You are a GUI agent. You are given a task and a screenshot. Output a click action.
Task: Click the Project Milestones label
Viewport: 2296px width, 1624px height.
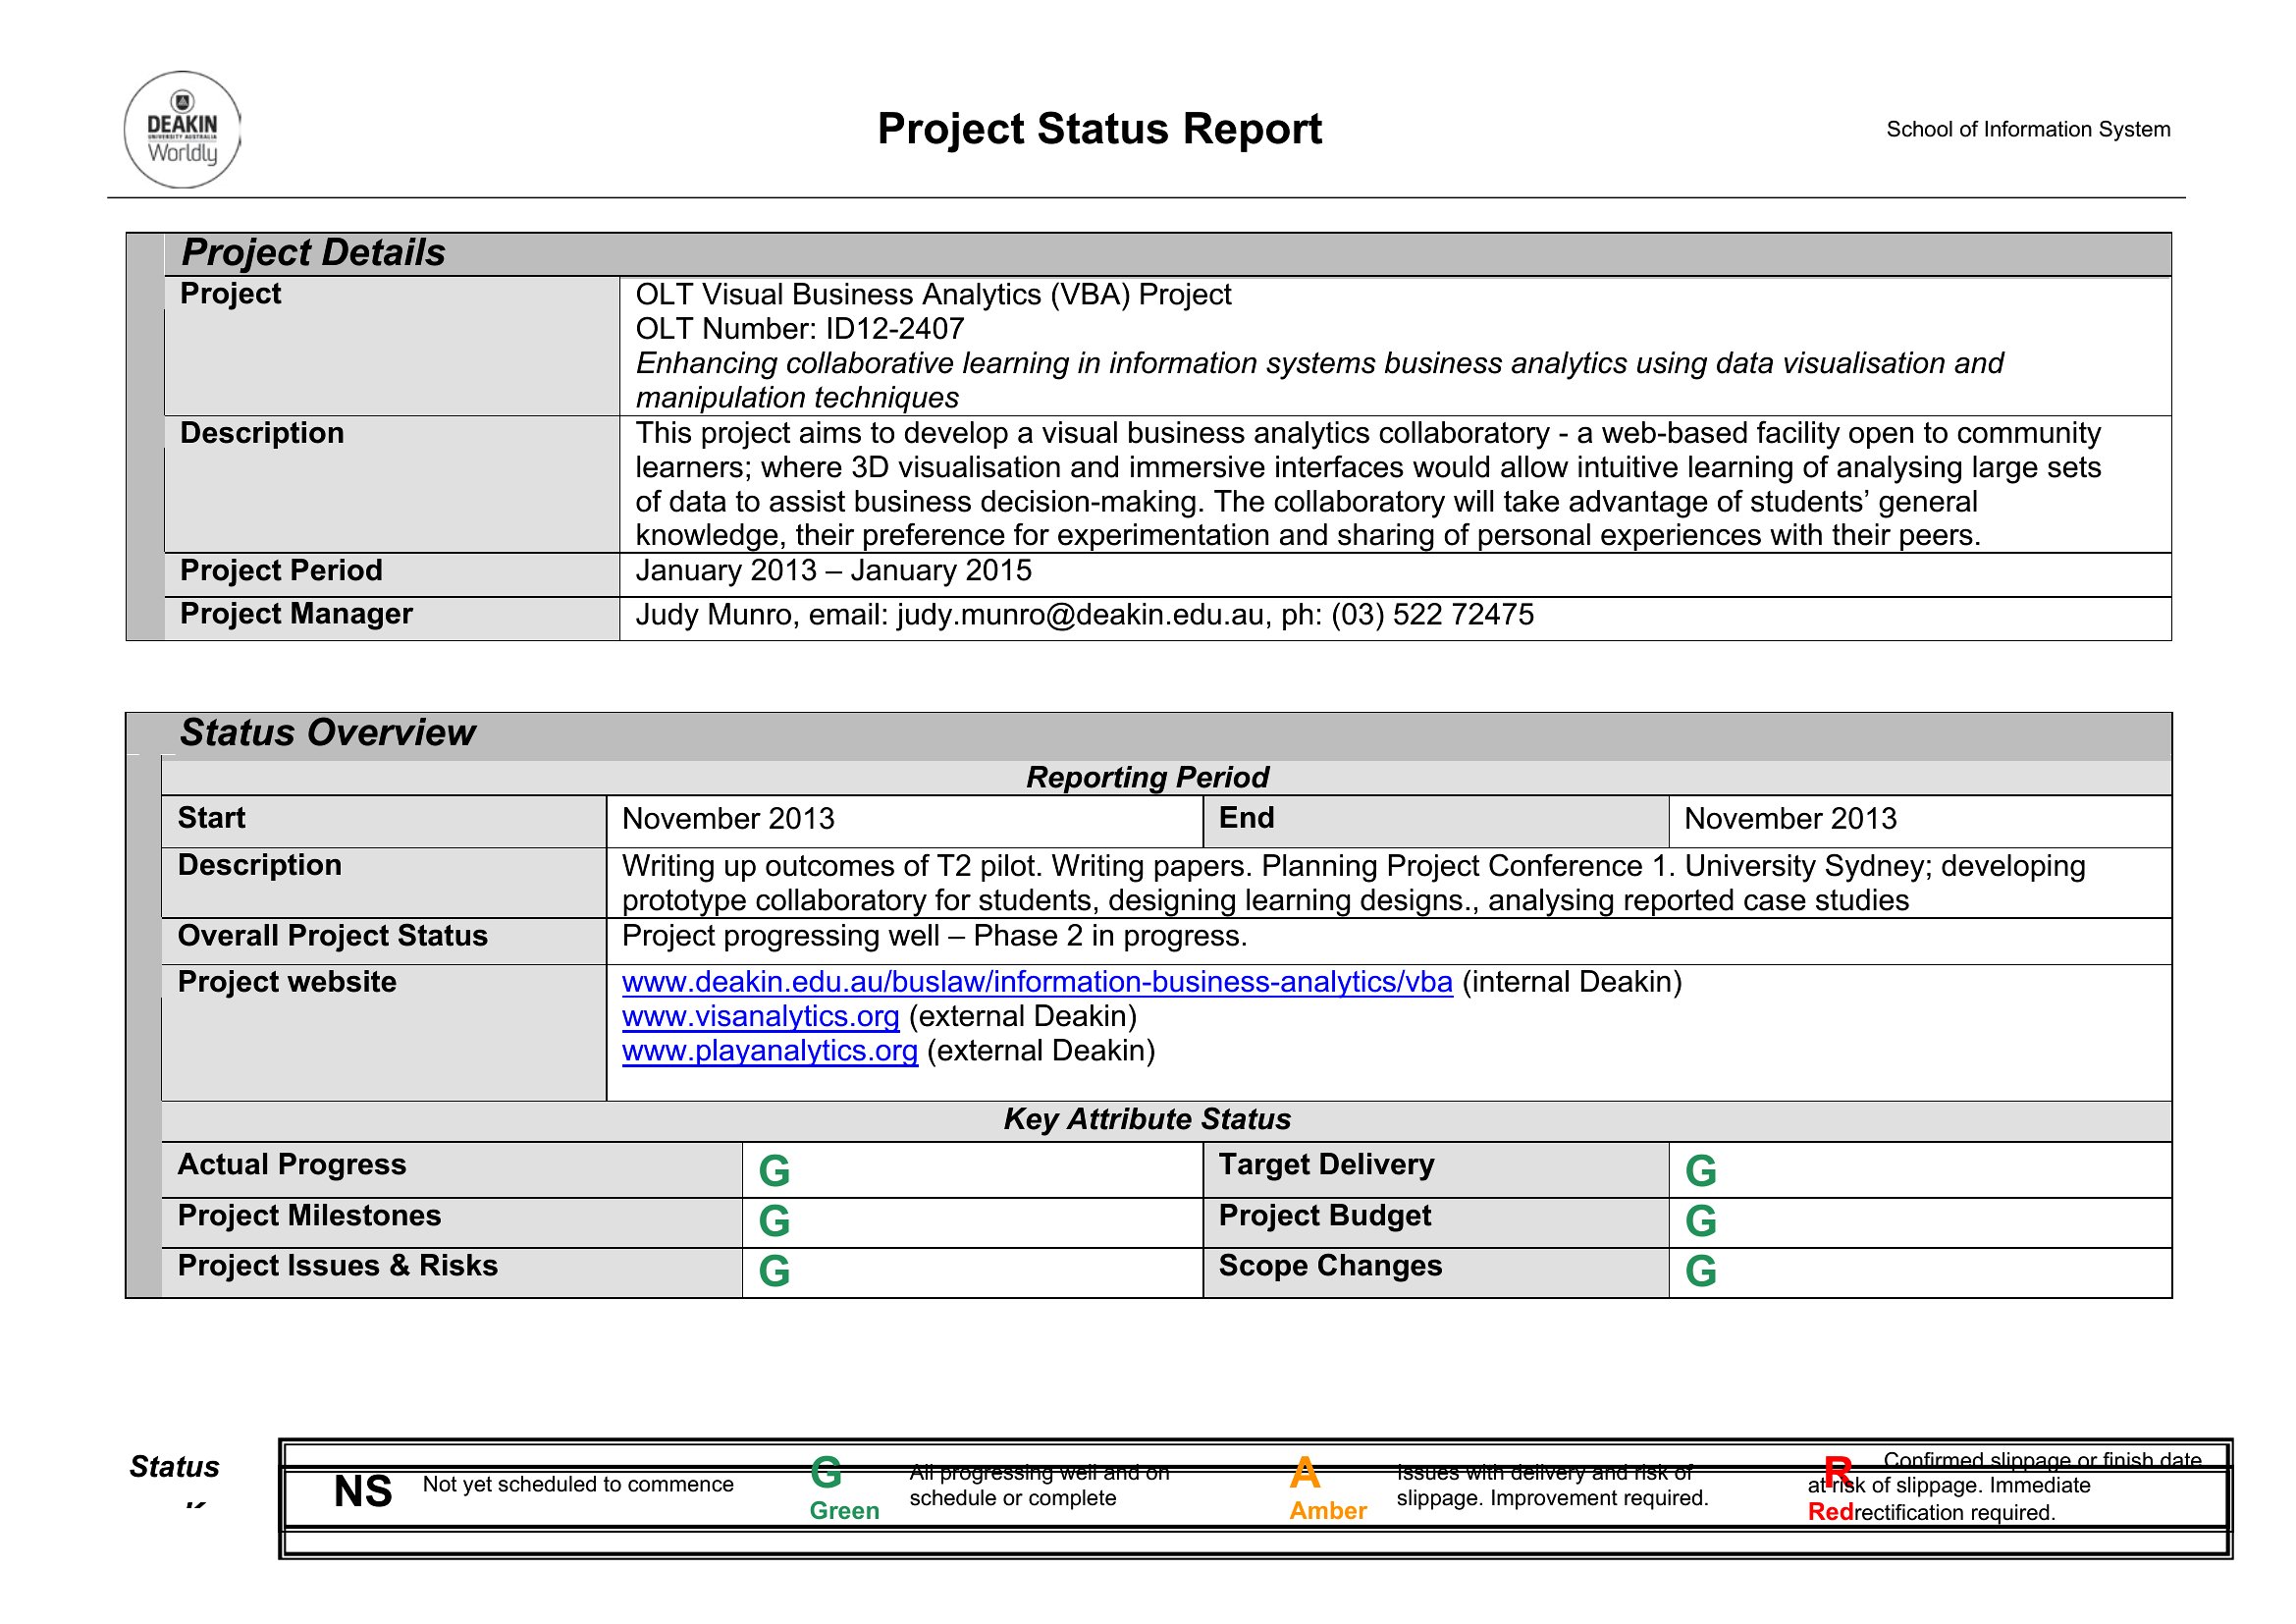[x=309, y=1215]
